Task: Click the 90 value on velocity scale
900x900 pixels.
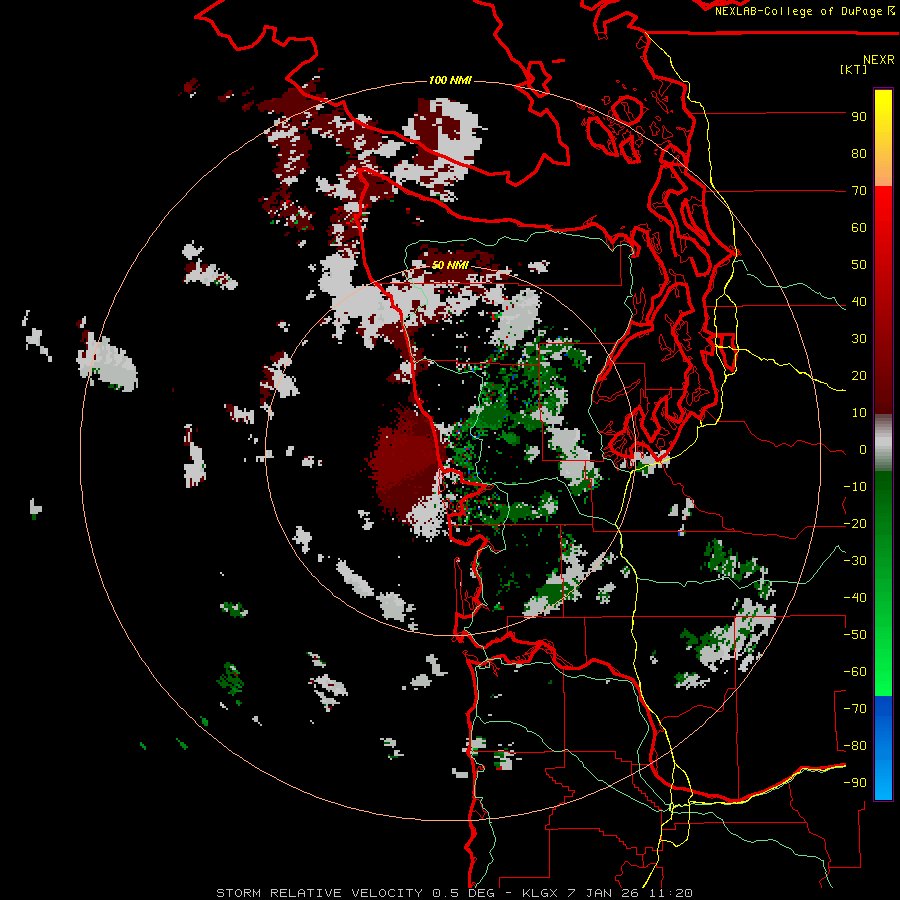Action: (859, 117)
